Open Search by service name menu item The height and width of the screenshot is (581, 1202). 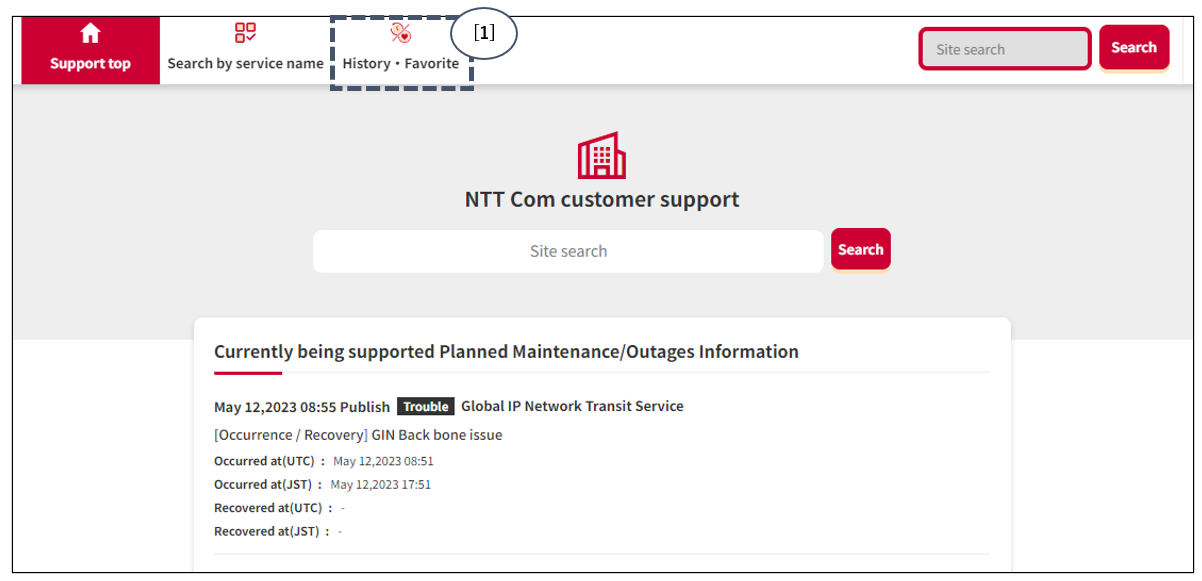click(x=245, y=50)
